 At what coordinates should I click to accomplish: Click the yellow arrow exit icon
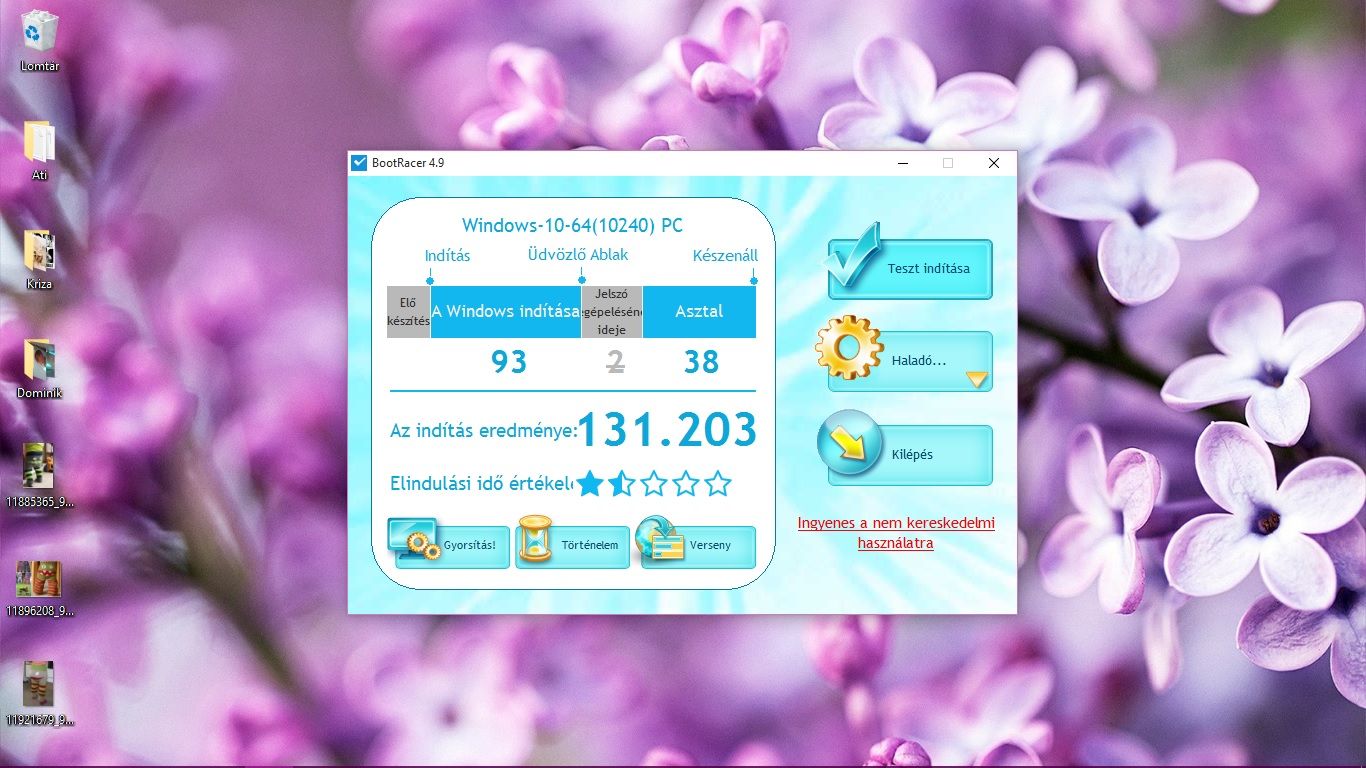pos(850,443)
